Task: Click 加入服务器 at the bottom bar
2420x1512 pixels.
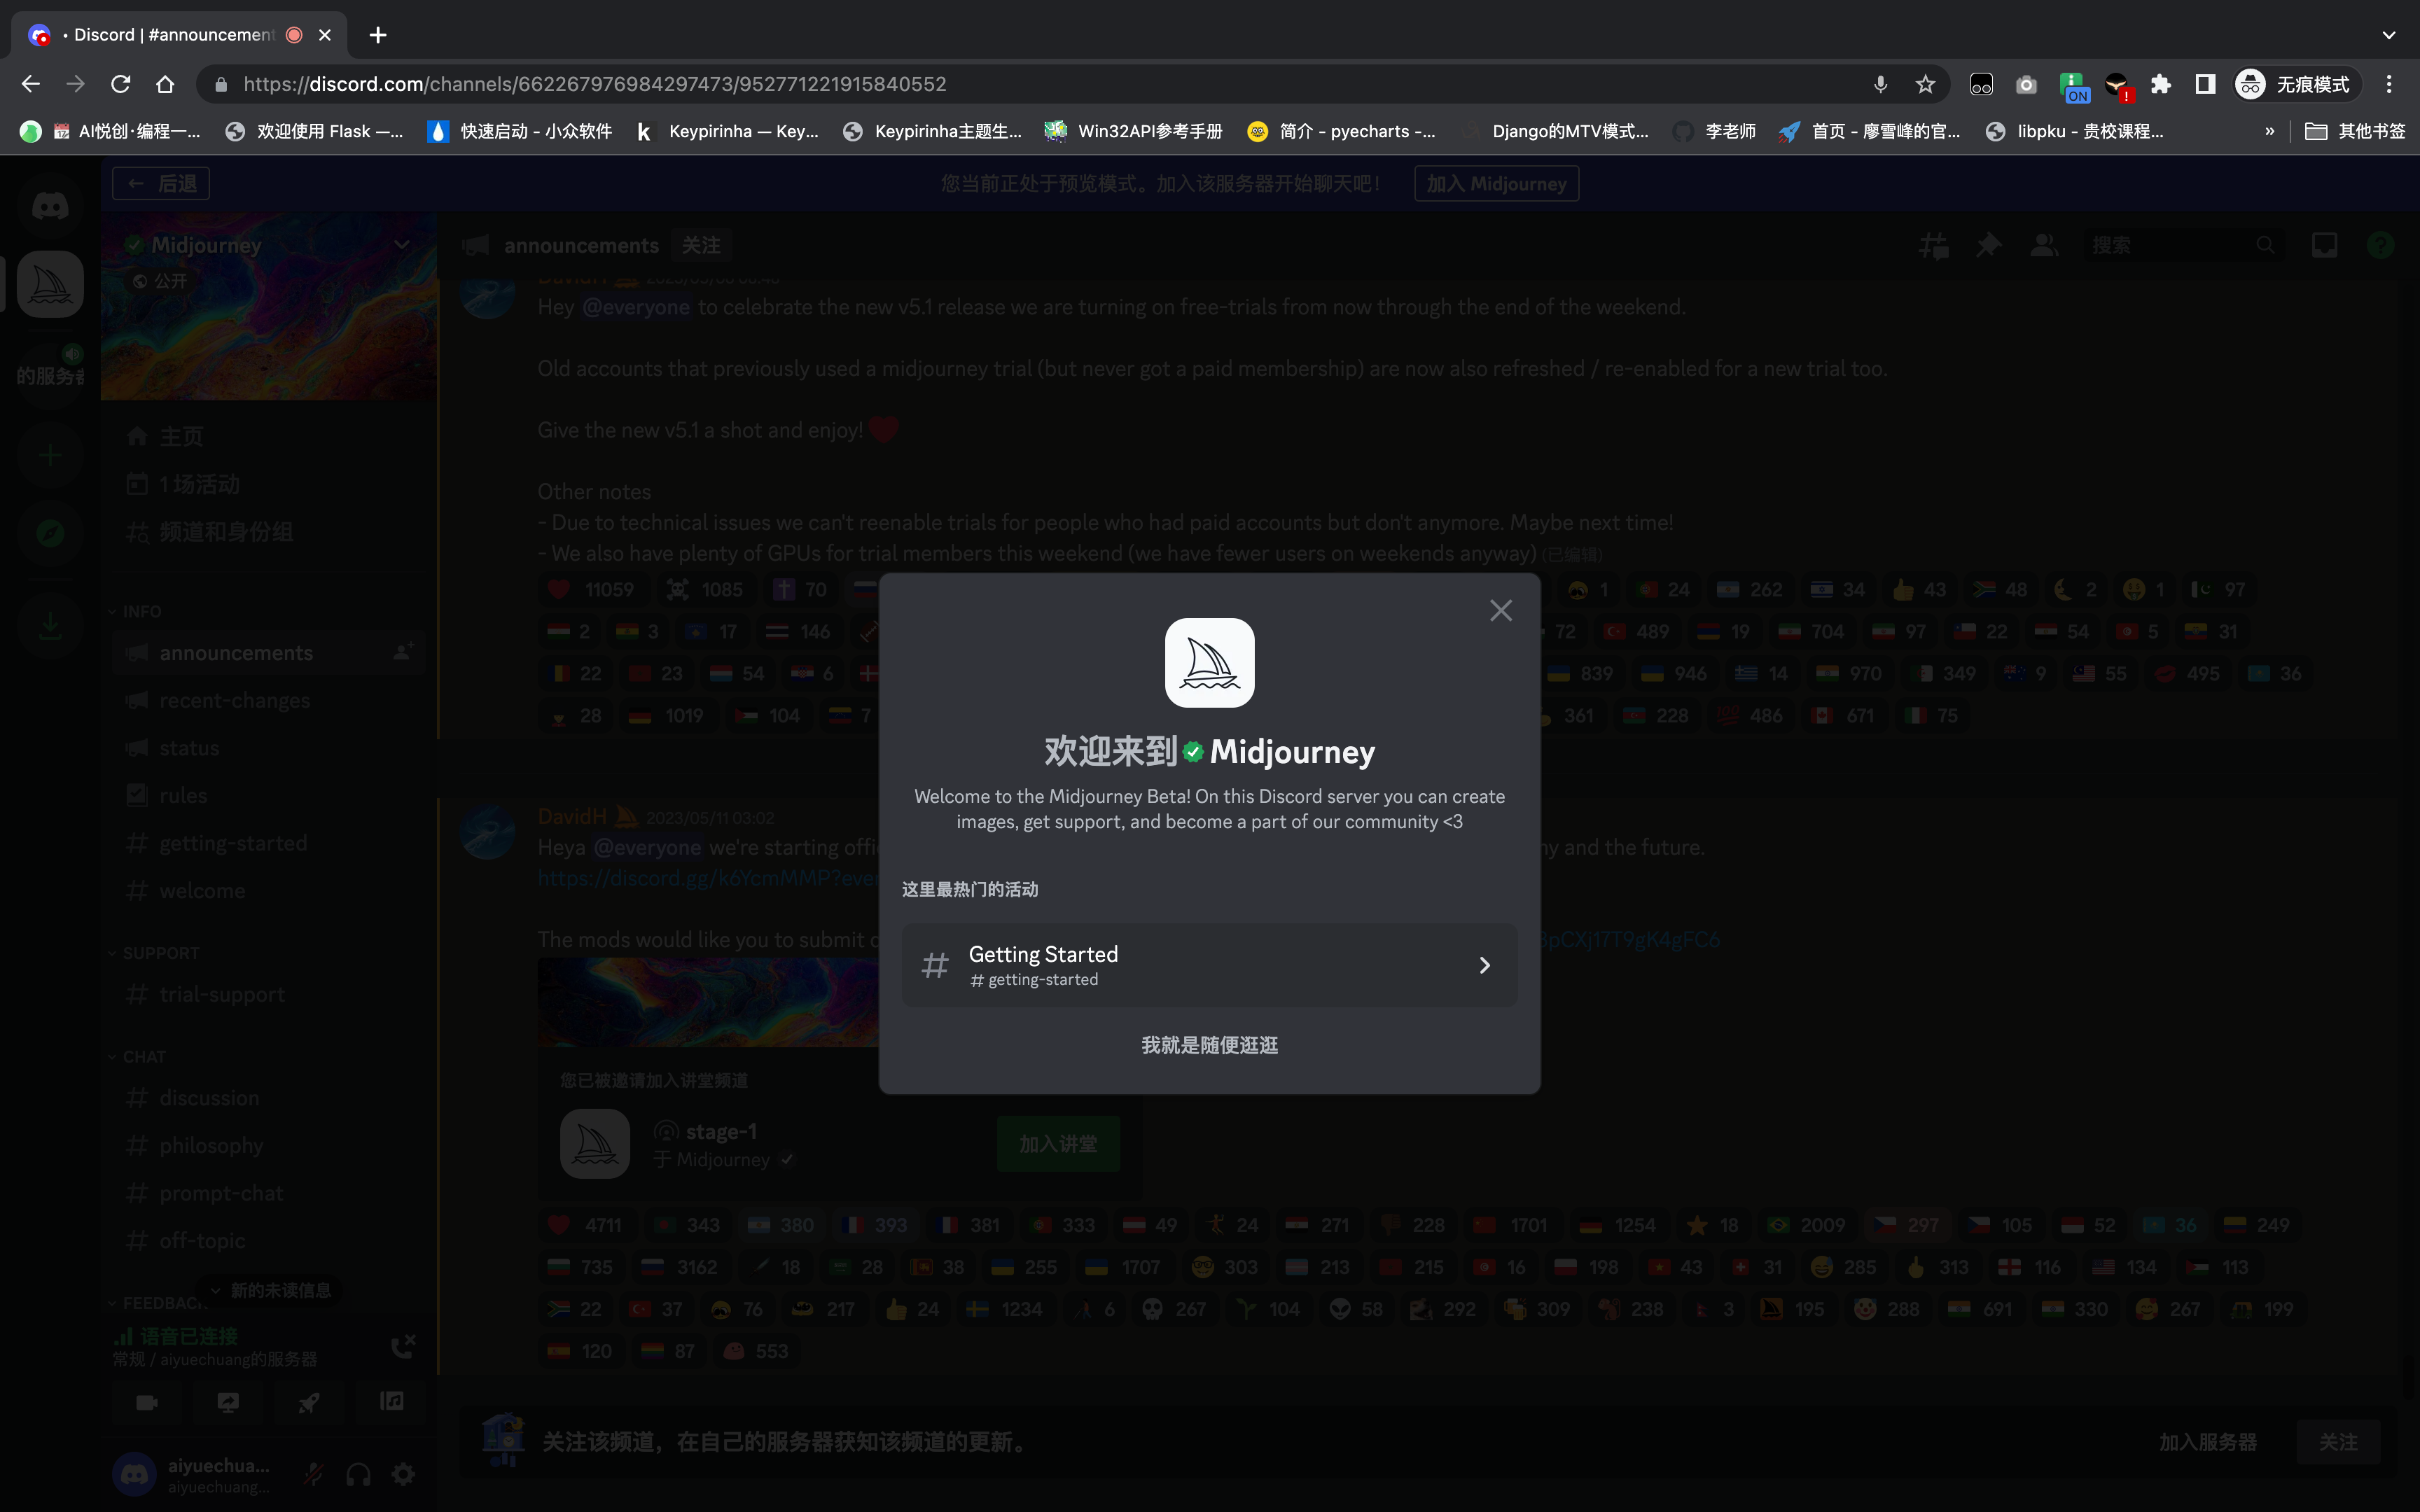Action: pyautogui.click(x=2207, y=1442)
